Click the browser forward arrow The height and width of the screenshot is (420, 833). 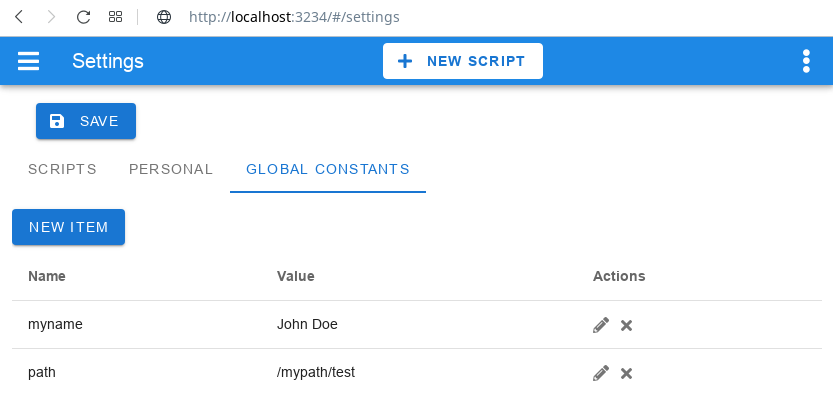pos(51,17)
